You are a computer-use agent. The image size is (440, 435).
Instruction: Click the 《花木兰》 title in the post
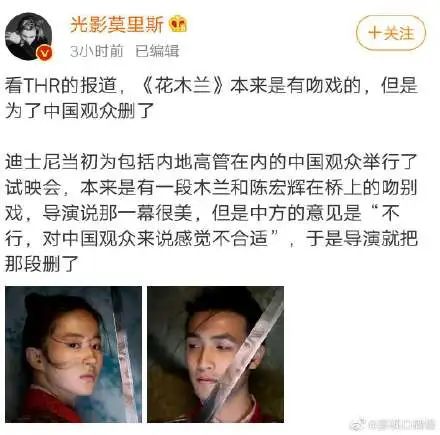point(182,86)
